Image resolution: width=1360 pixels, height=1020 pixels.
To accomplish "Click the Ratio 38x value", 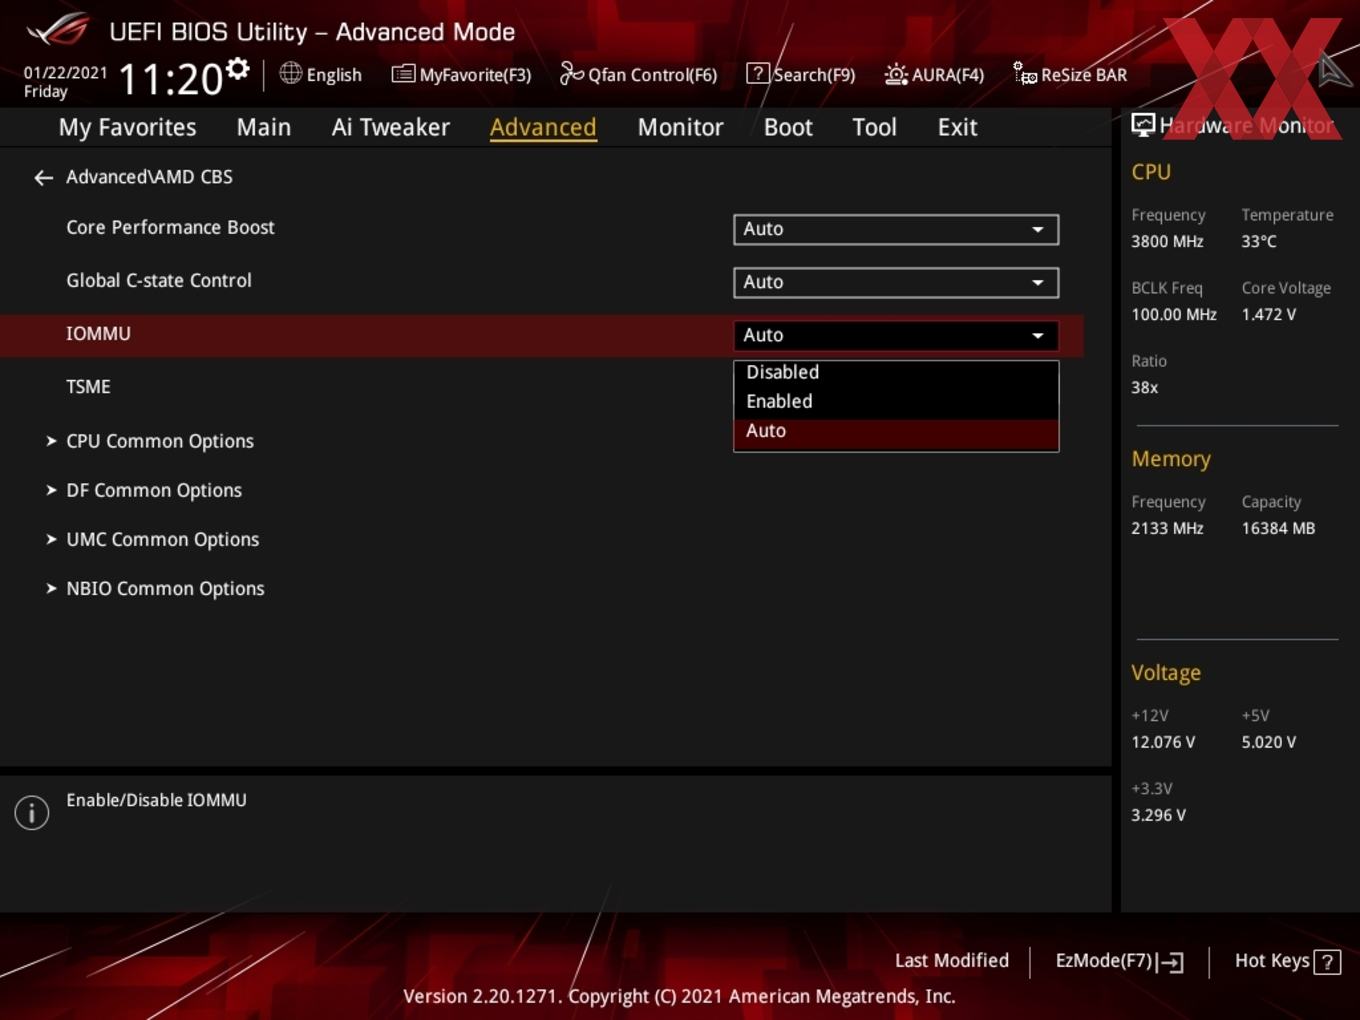I will [1145, 387].
